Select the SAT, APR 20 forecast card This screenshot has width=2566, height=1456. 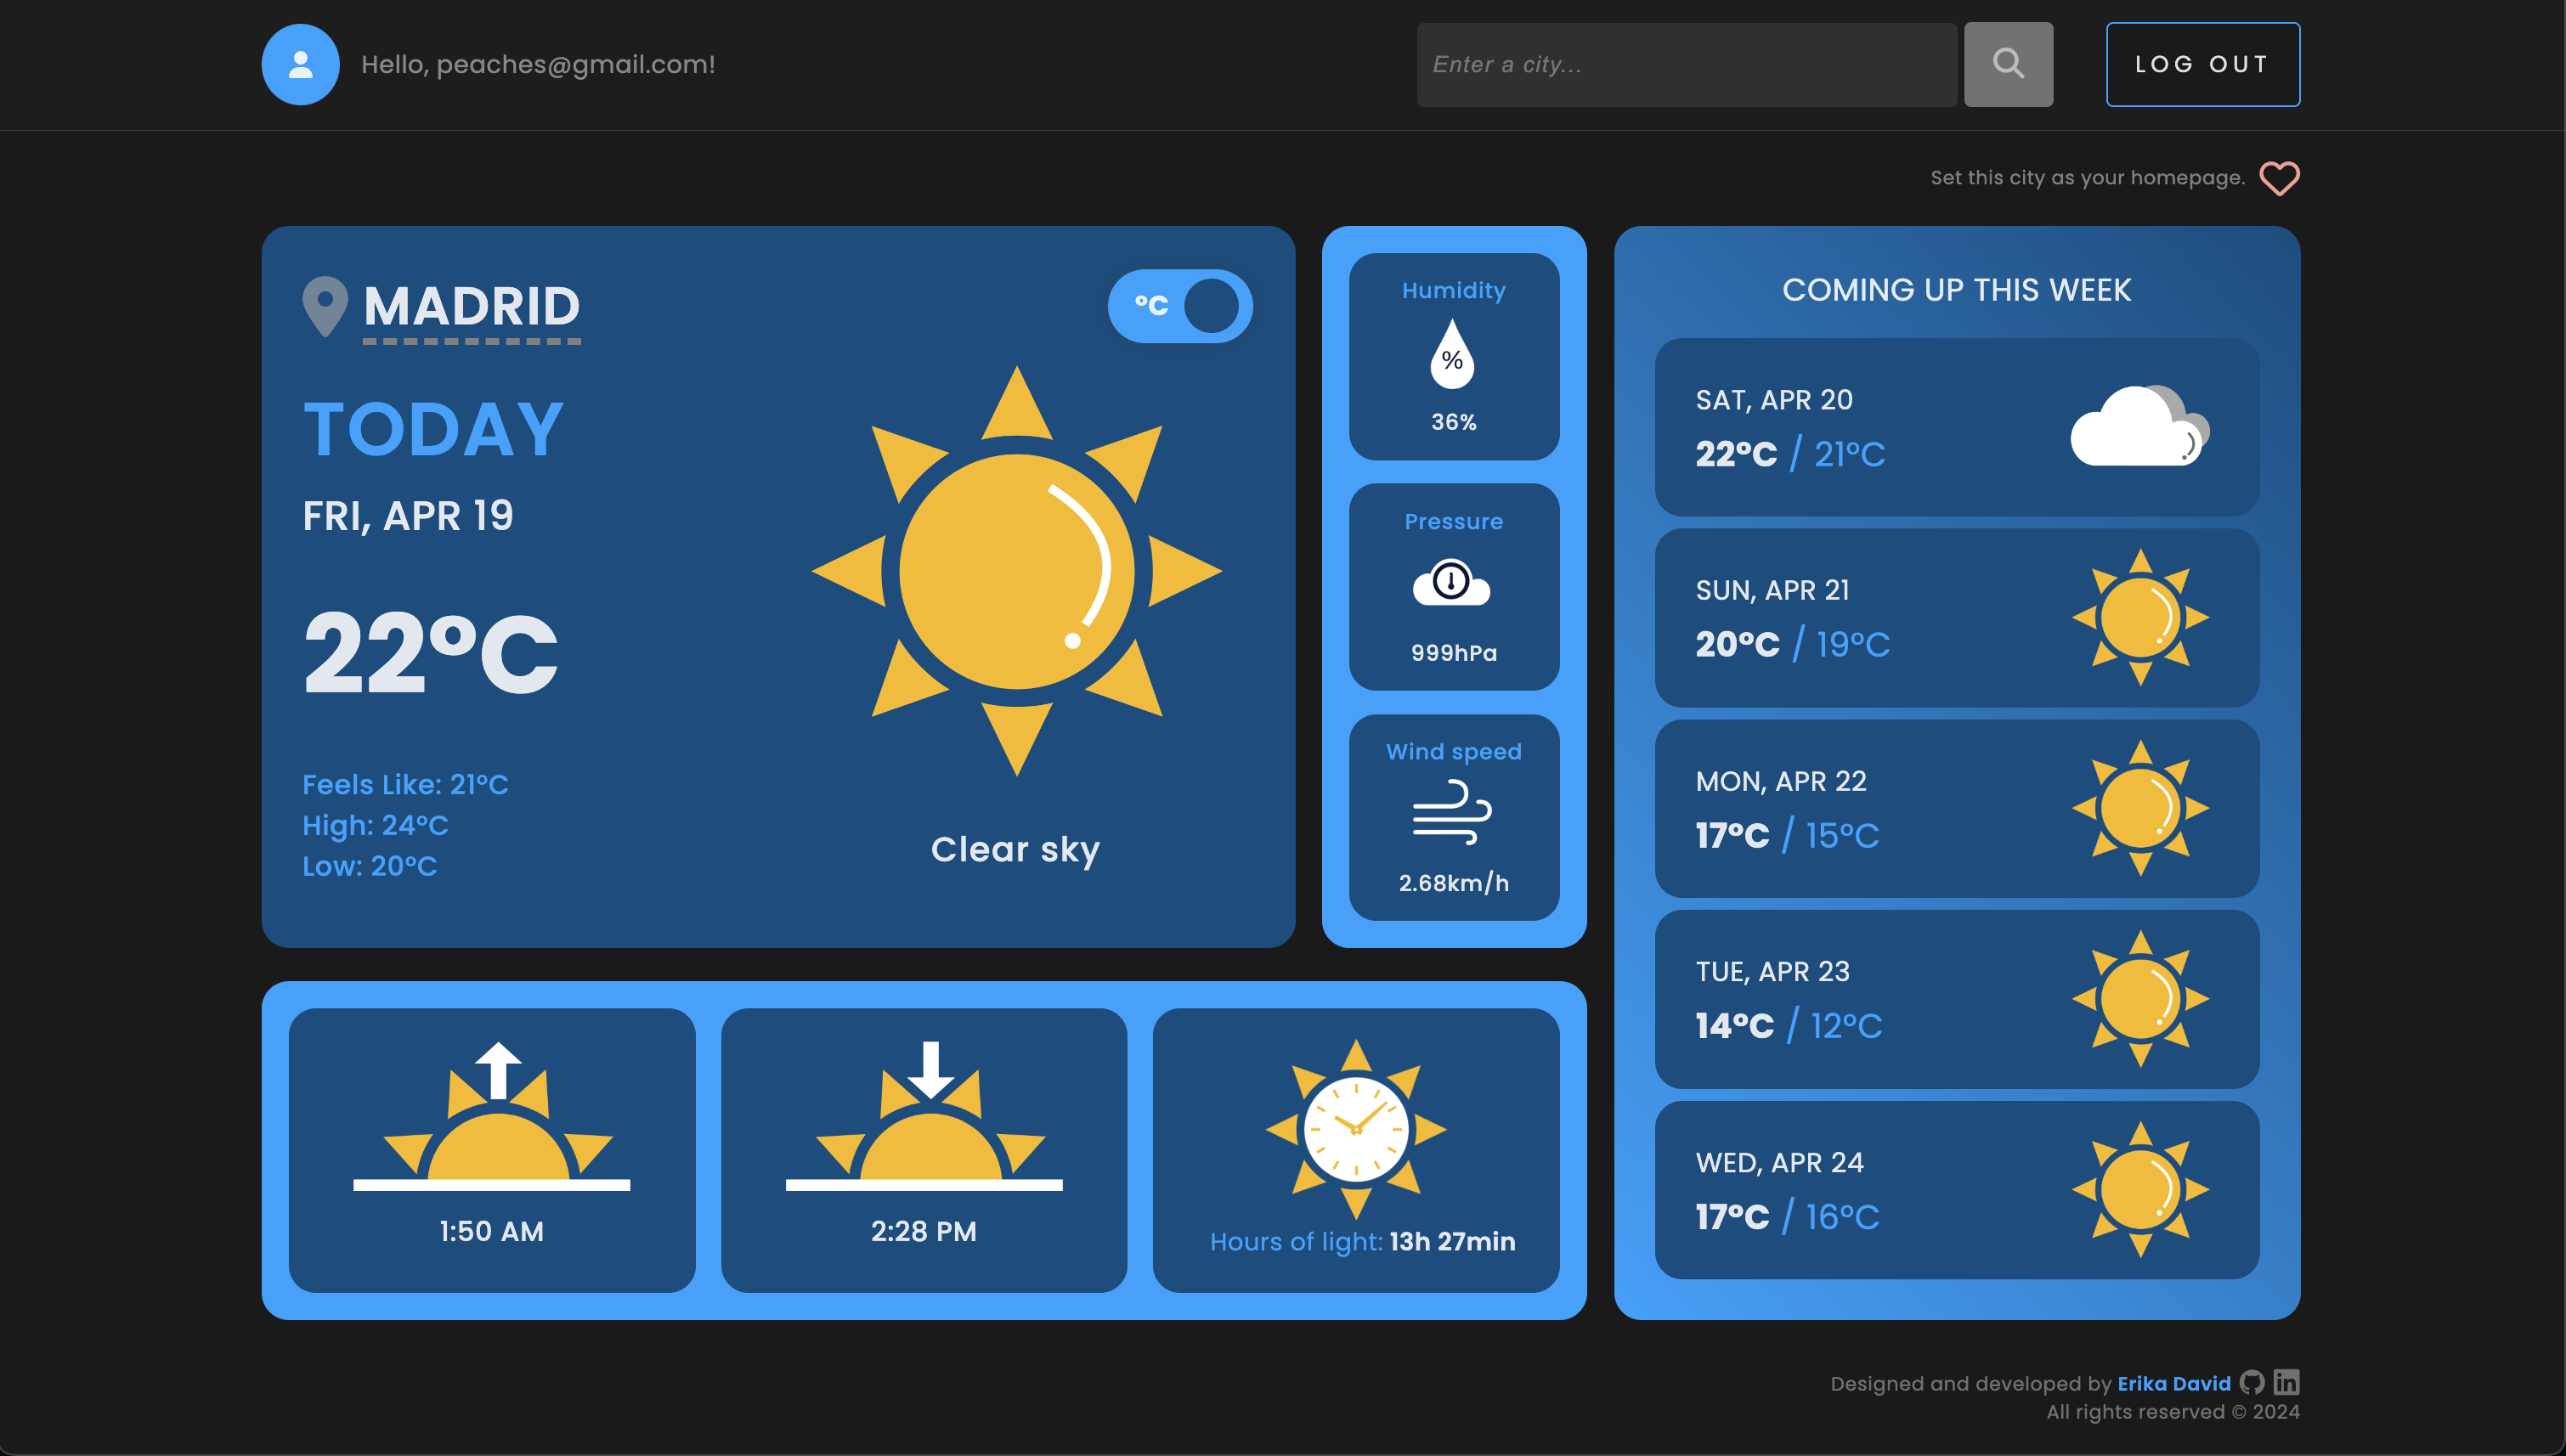tap(1956, 430)
